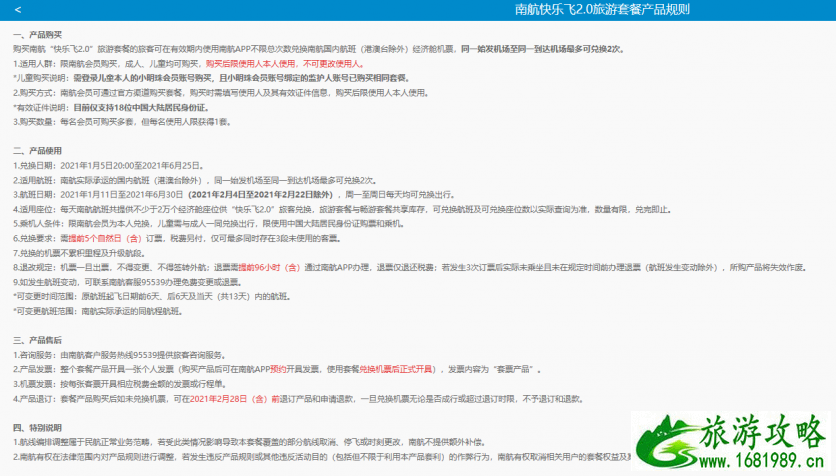
Task: Click the line starting 3.机票发票
Action: [x=121, y=384]
